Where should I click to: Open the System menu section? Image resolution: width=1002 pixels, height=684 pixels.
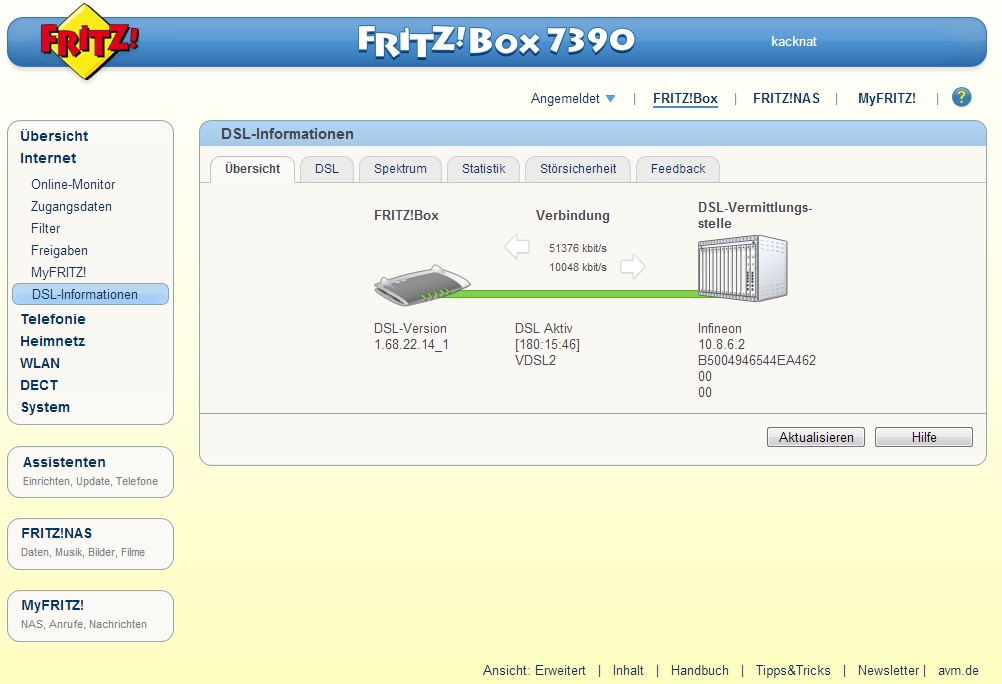45,407
